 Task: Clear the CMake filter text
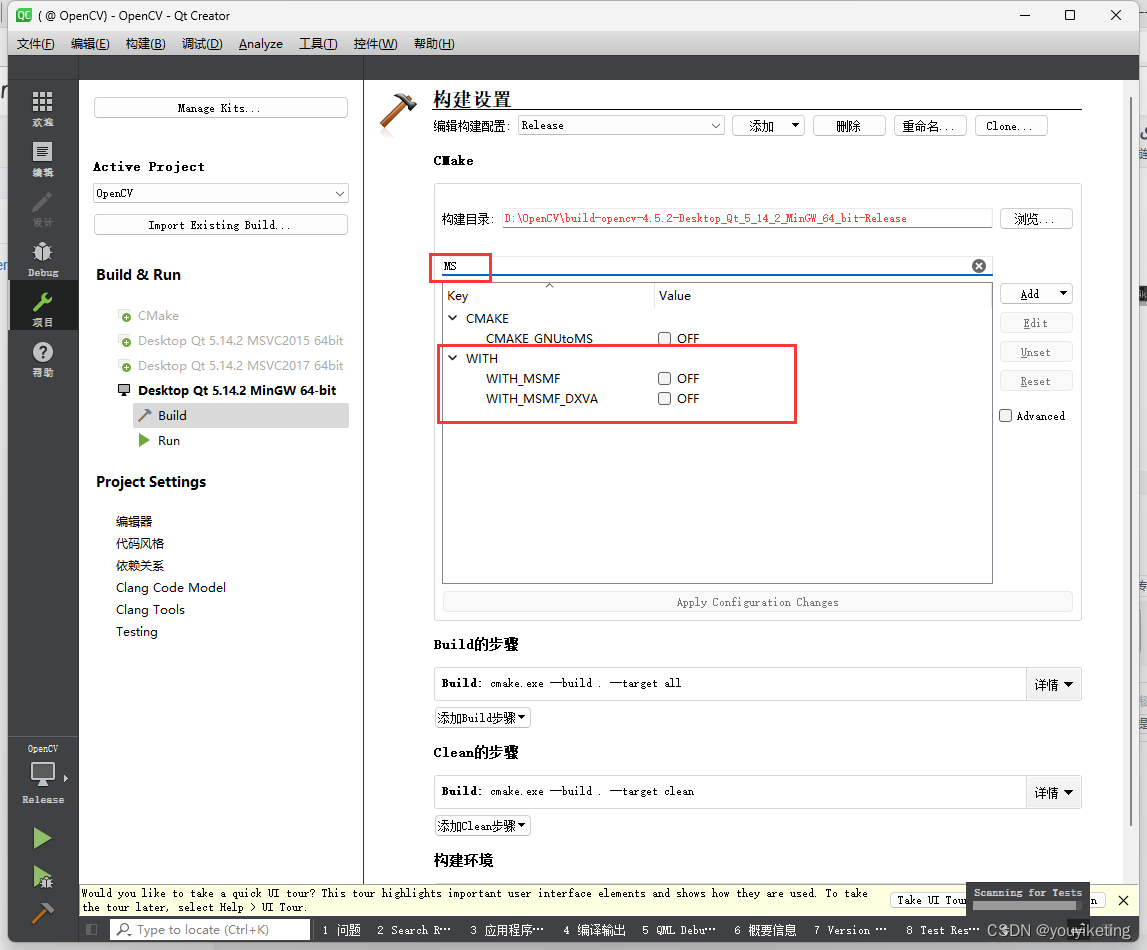(x=979, y=265)
